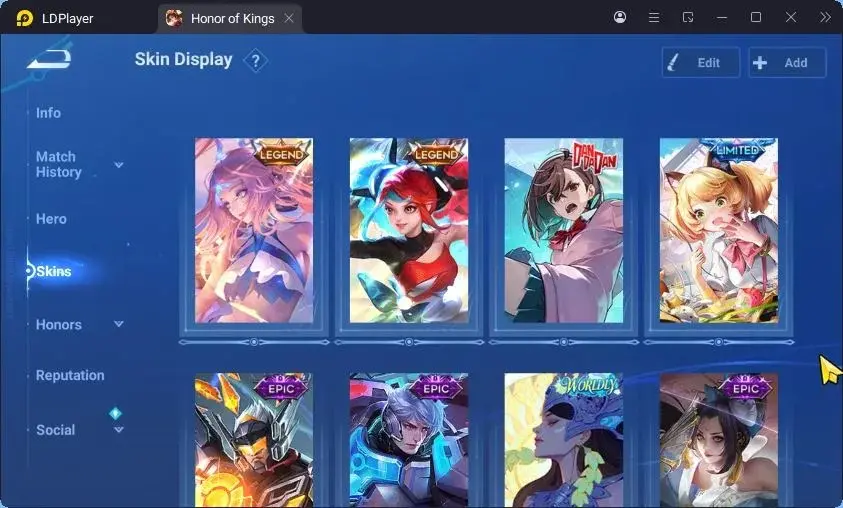Open the Reputation section
Image resolution: width=843 pixels, height=508 pixels.
tap(70, 375)
